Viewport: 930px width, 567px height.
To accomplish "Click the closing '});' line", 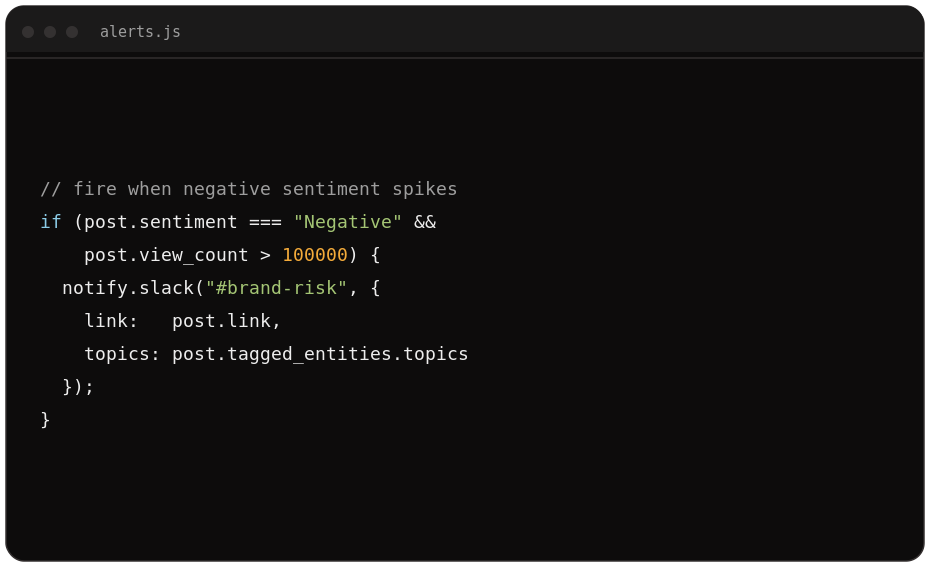I will point(78,387).
